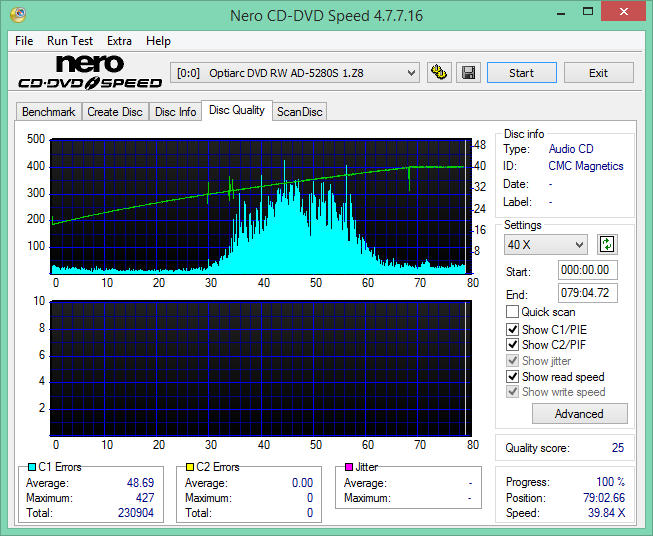Click the C1 Average value 48.69

click(140, 483)
